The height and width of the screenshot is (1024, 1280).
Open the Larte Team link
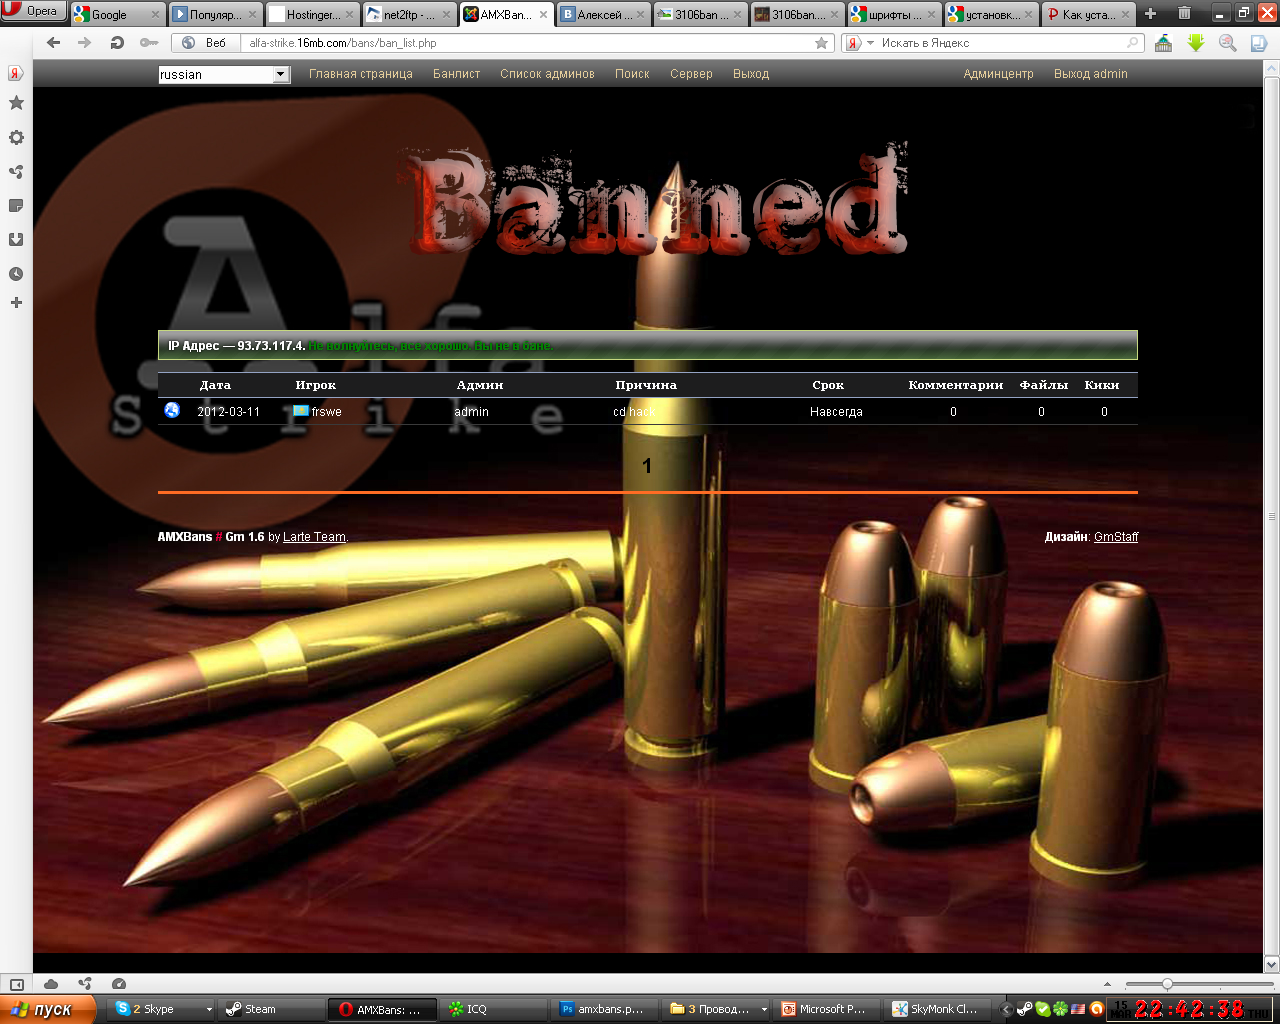(x=314, y=537)
